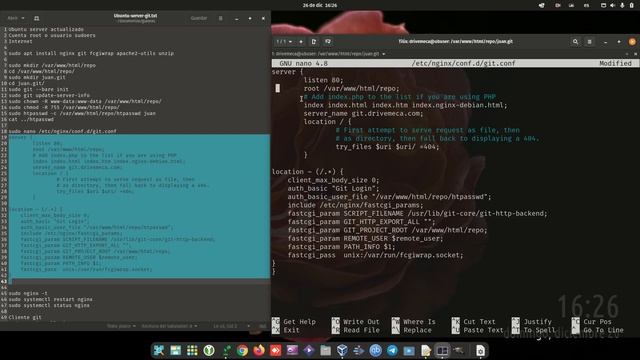640x360 pixels.
Task: Open the Tilix icon in the dock
Action: coord(442,351)
